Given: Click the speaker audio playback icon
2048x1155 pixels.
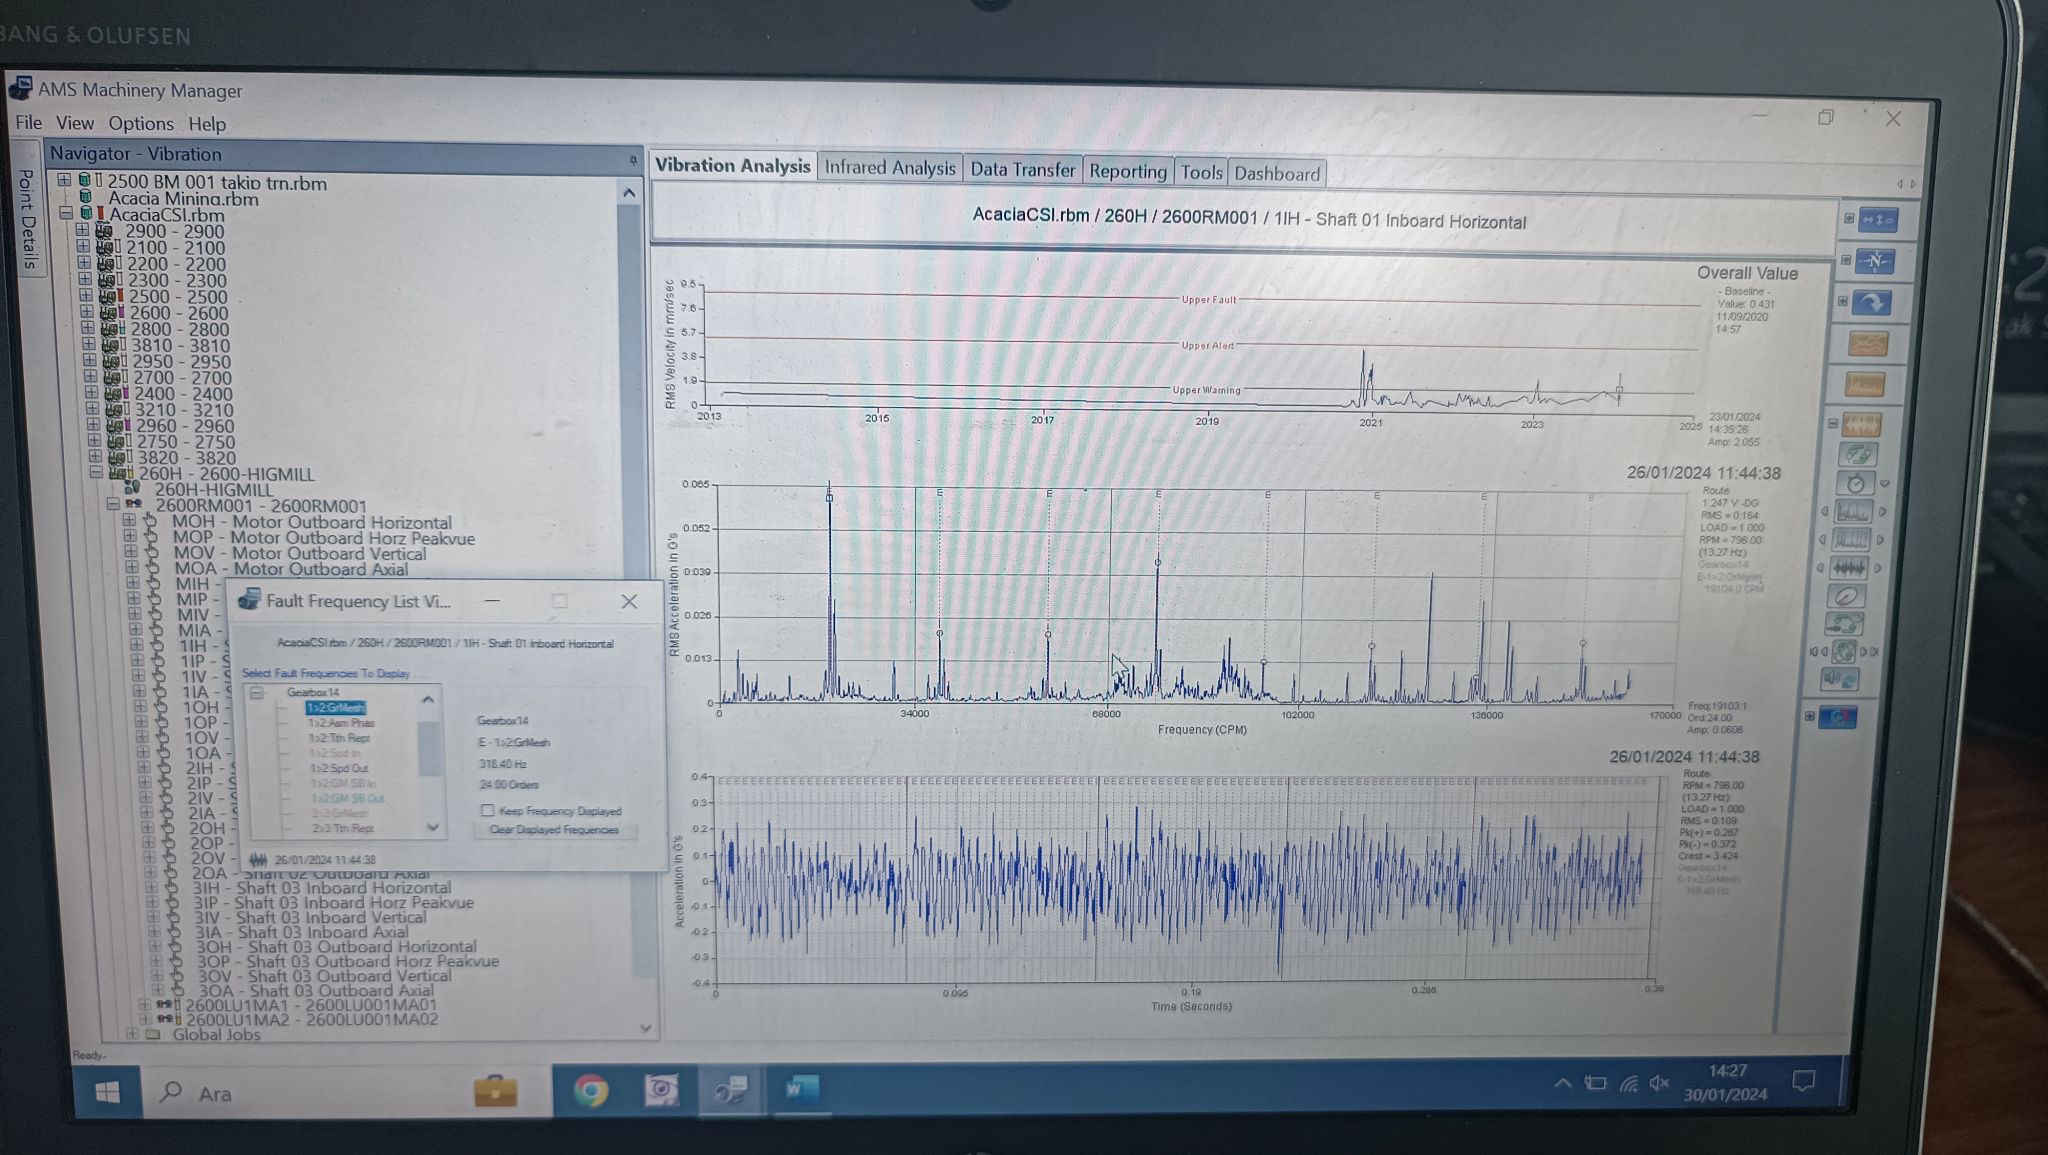Looking at the screenshot, I should pyautogui.click(x=1840, y=680).
